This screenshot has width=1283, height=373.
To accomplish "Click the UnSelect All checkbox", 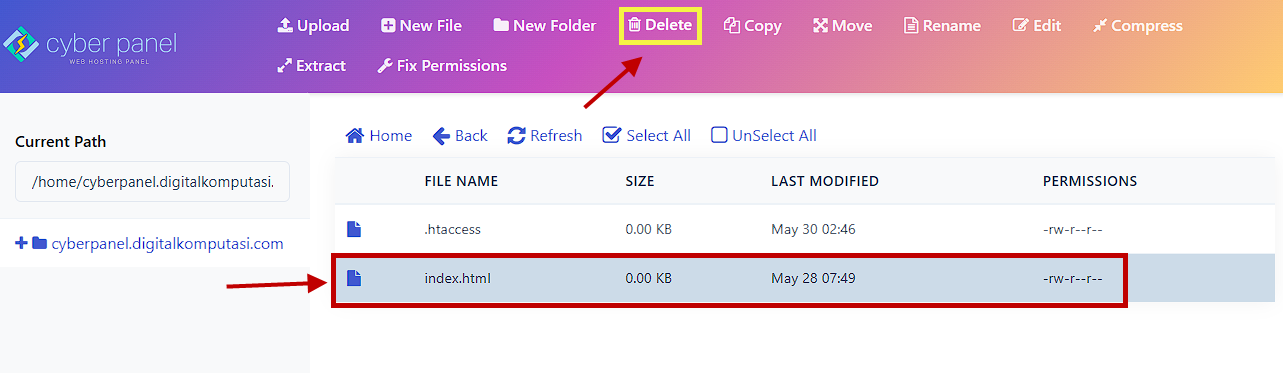I will 719,135.
